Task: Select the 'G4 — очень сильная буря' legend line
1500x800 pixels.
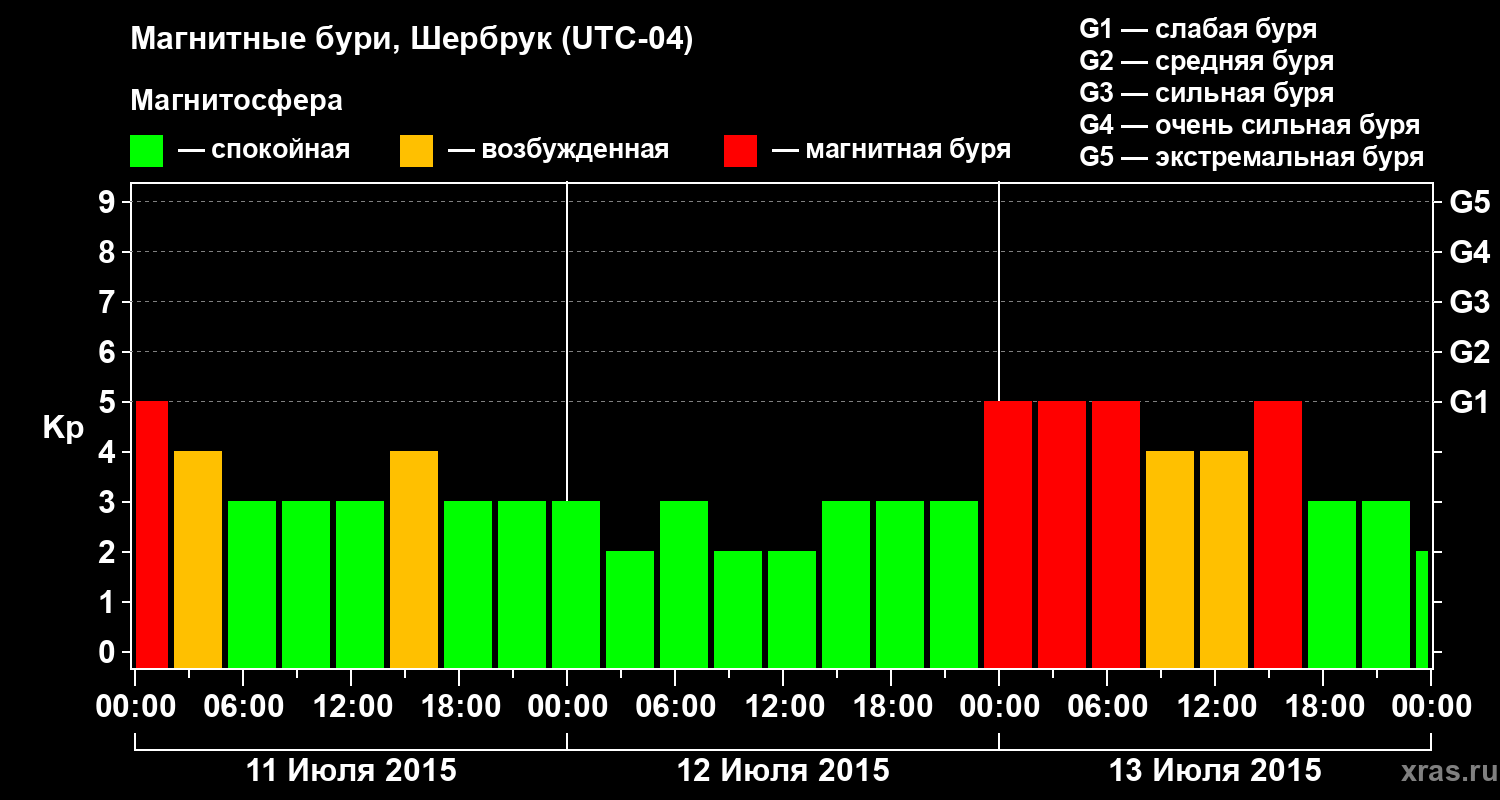Action: (1250, 125)
